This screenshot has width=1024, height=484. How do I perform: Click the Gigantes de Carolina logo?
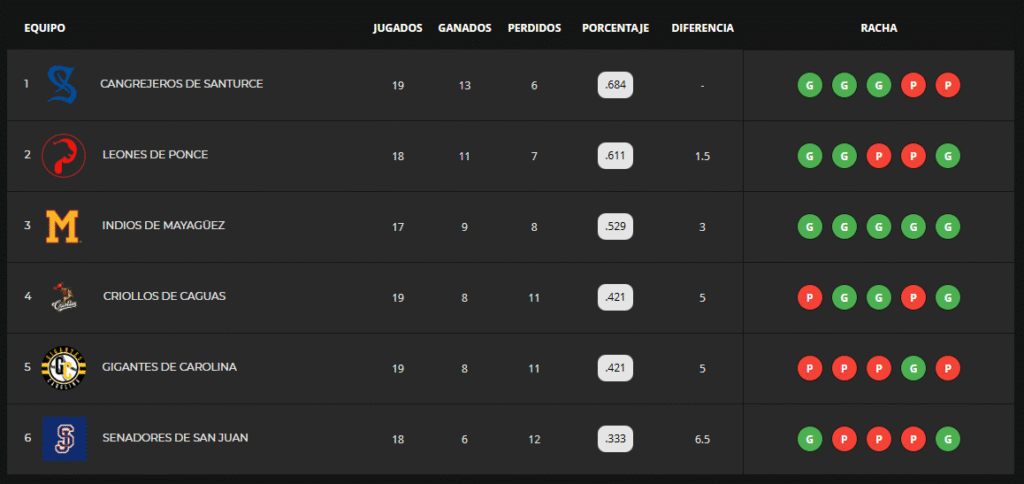[63, 368]
